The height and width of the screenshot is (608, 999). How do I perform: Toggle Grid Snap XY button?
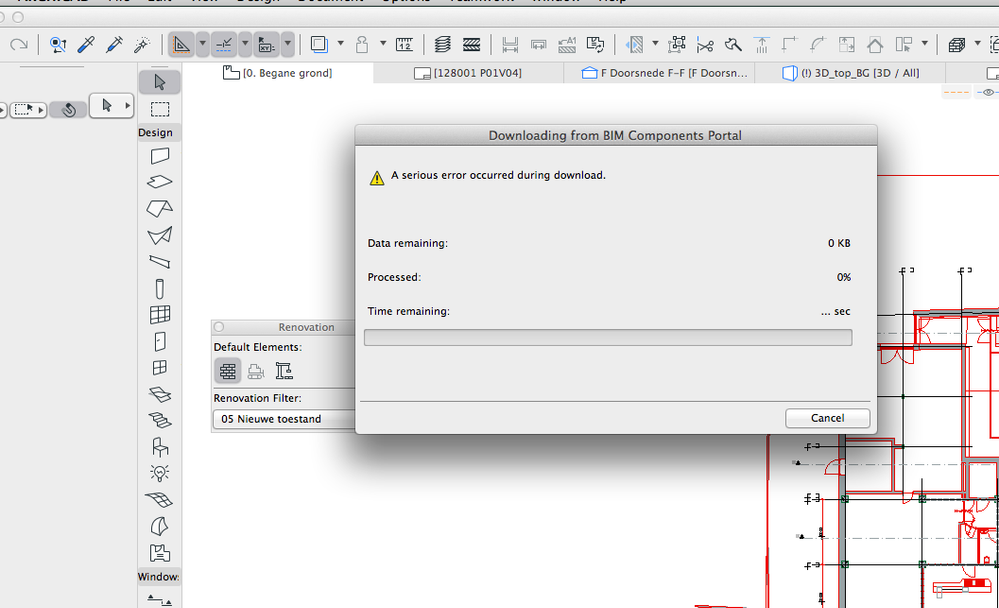point(266,45)
